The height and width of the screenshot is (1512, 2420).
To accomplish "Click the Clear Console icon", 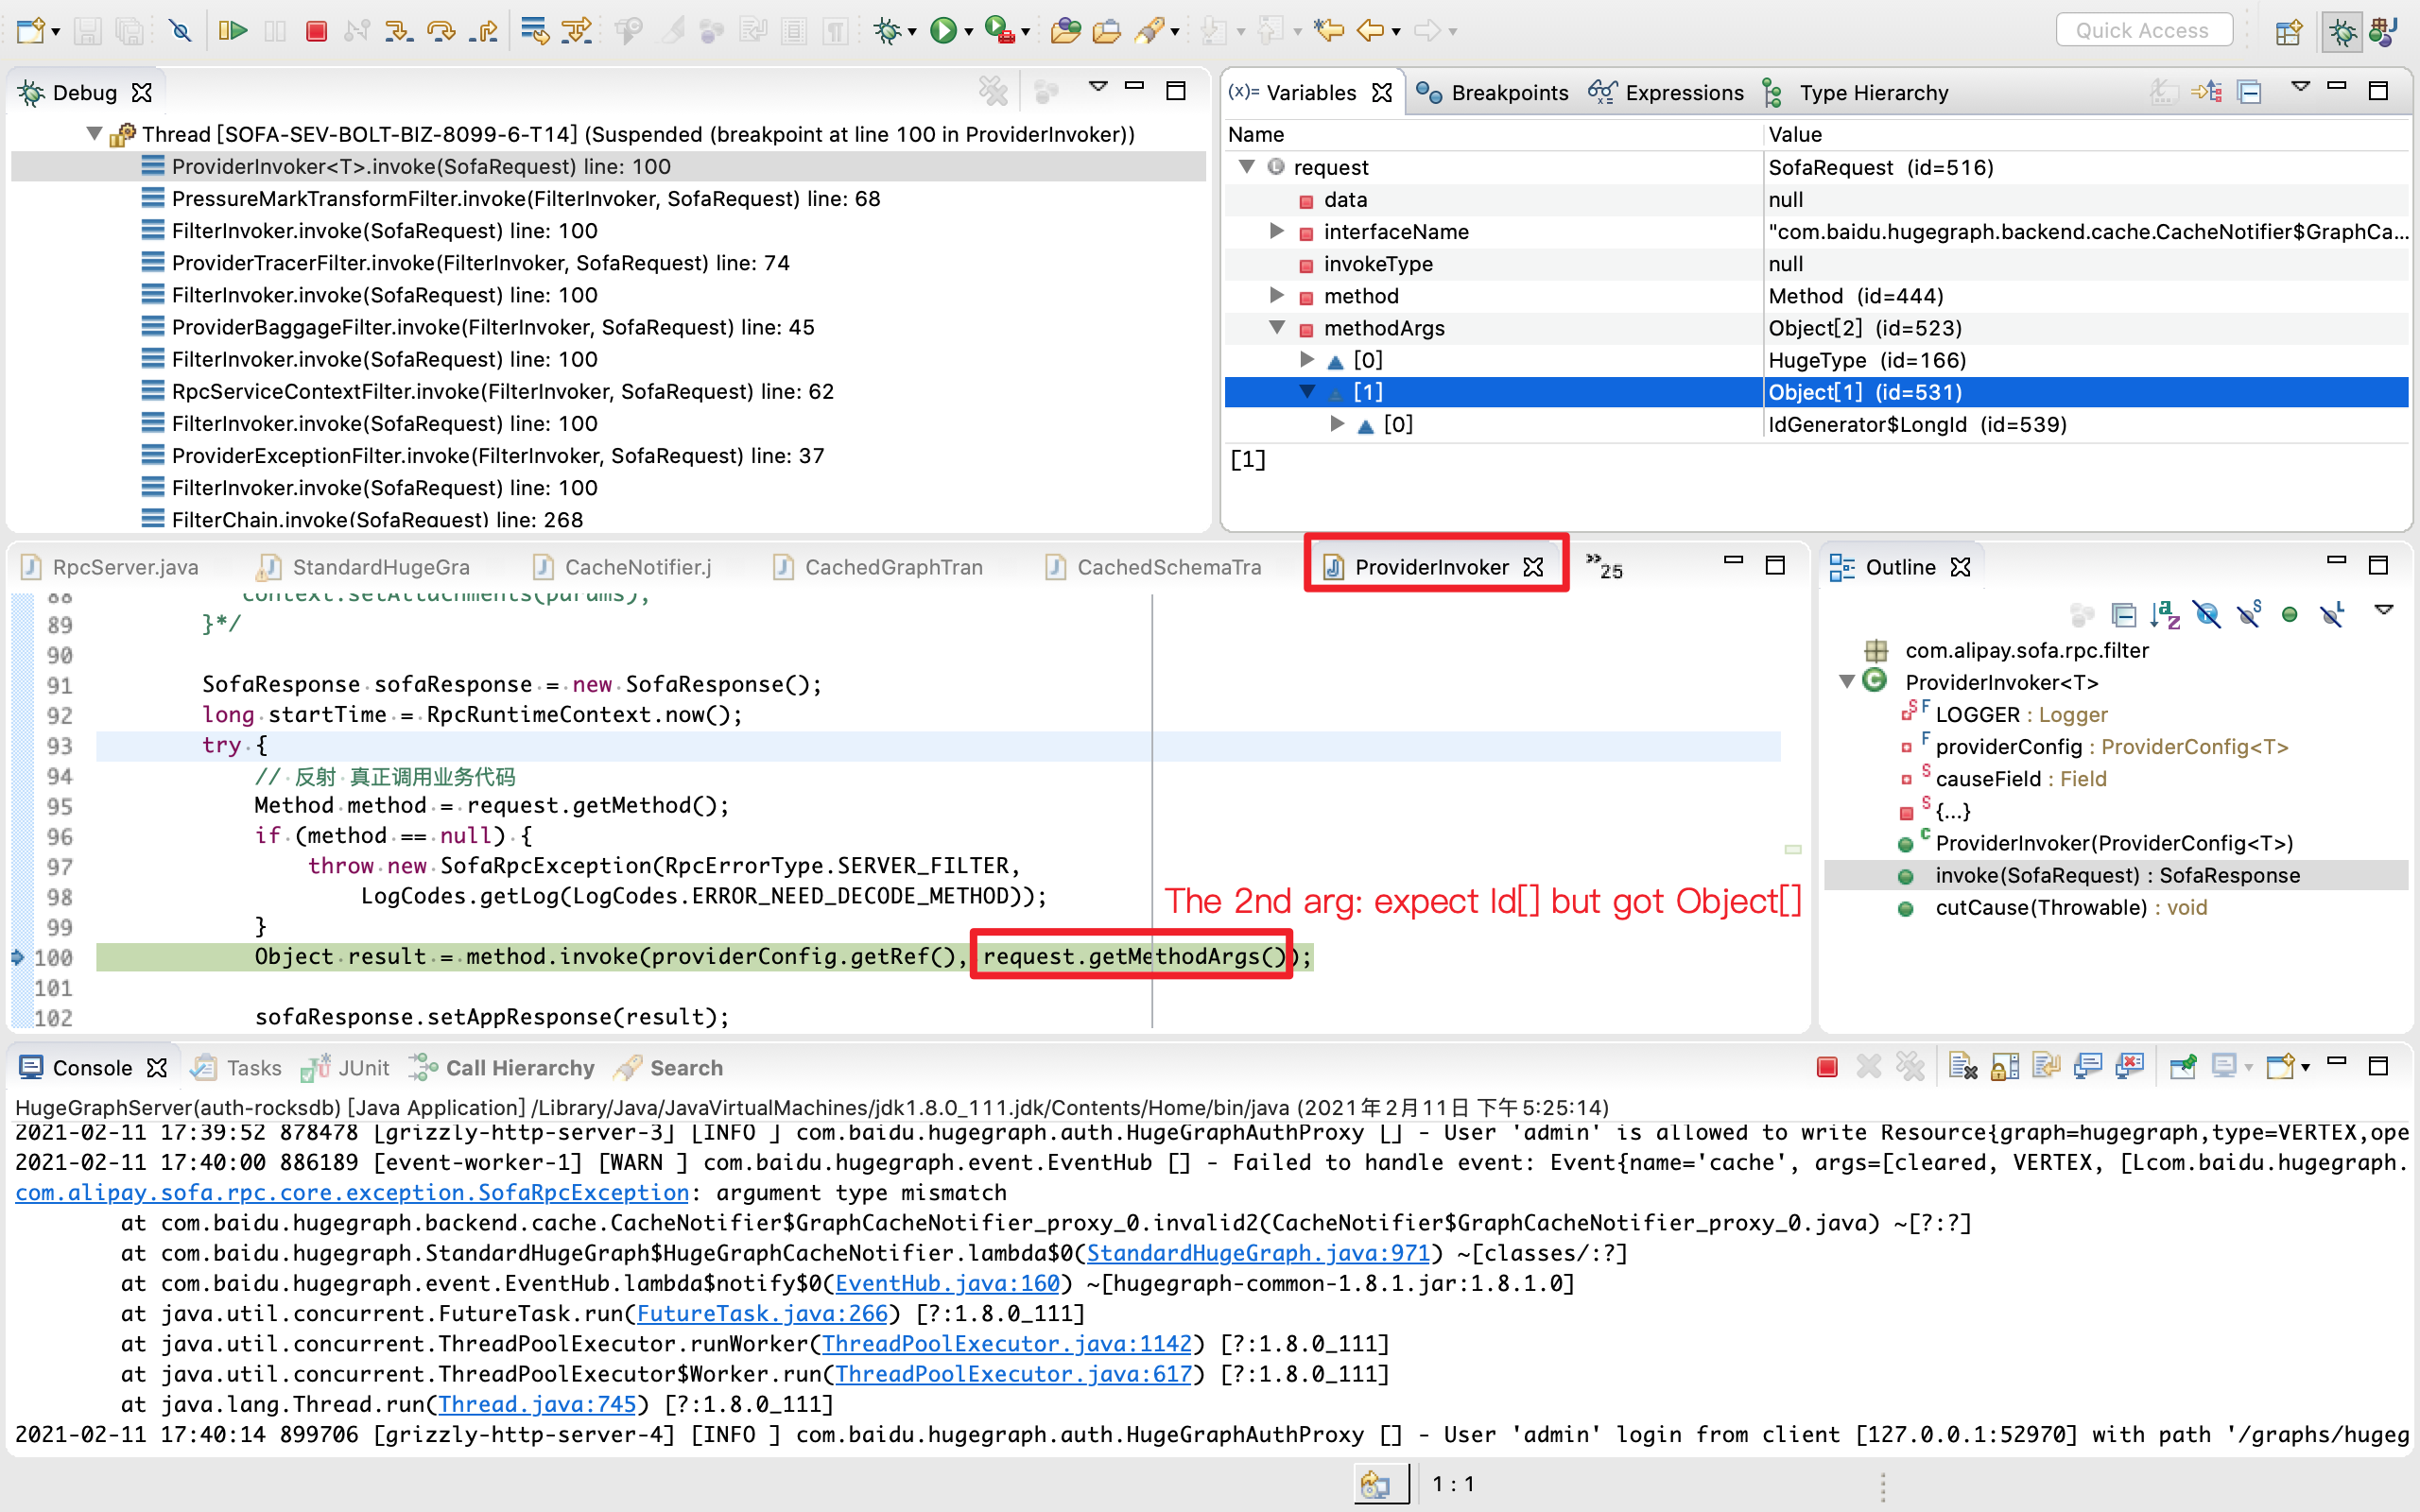I will pyautogui.click(x=1962, y=1068).
